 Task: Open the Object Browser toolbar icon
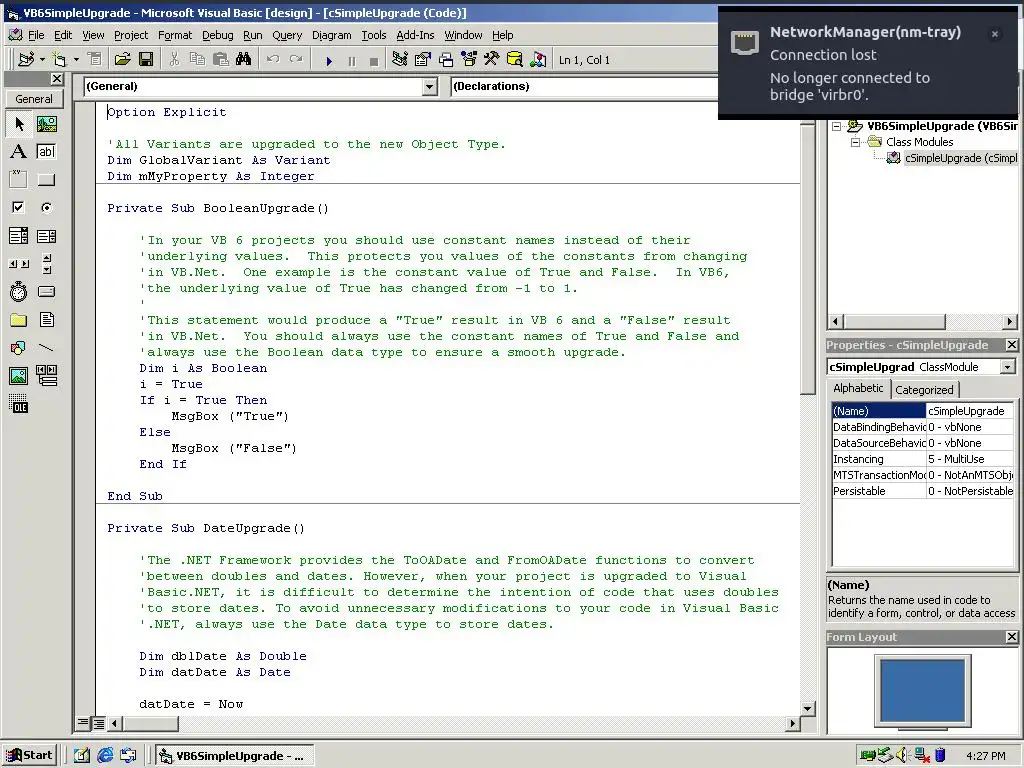pos(469,59)
